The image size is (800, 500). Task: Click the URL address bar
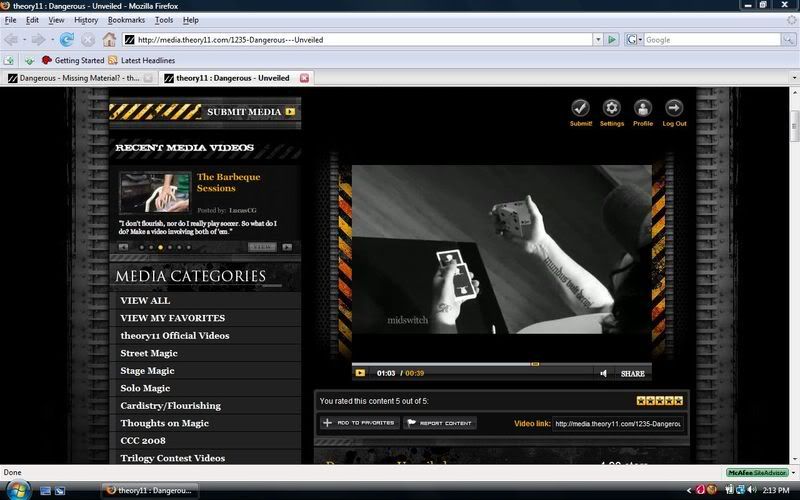(357, 39)
